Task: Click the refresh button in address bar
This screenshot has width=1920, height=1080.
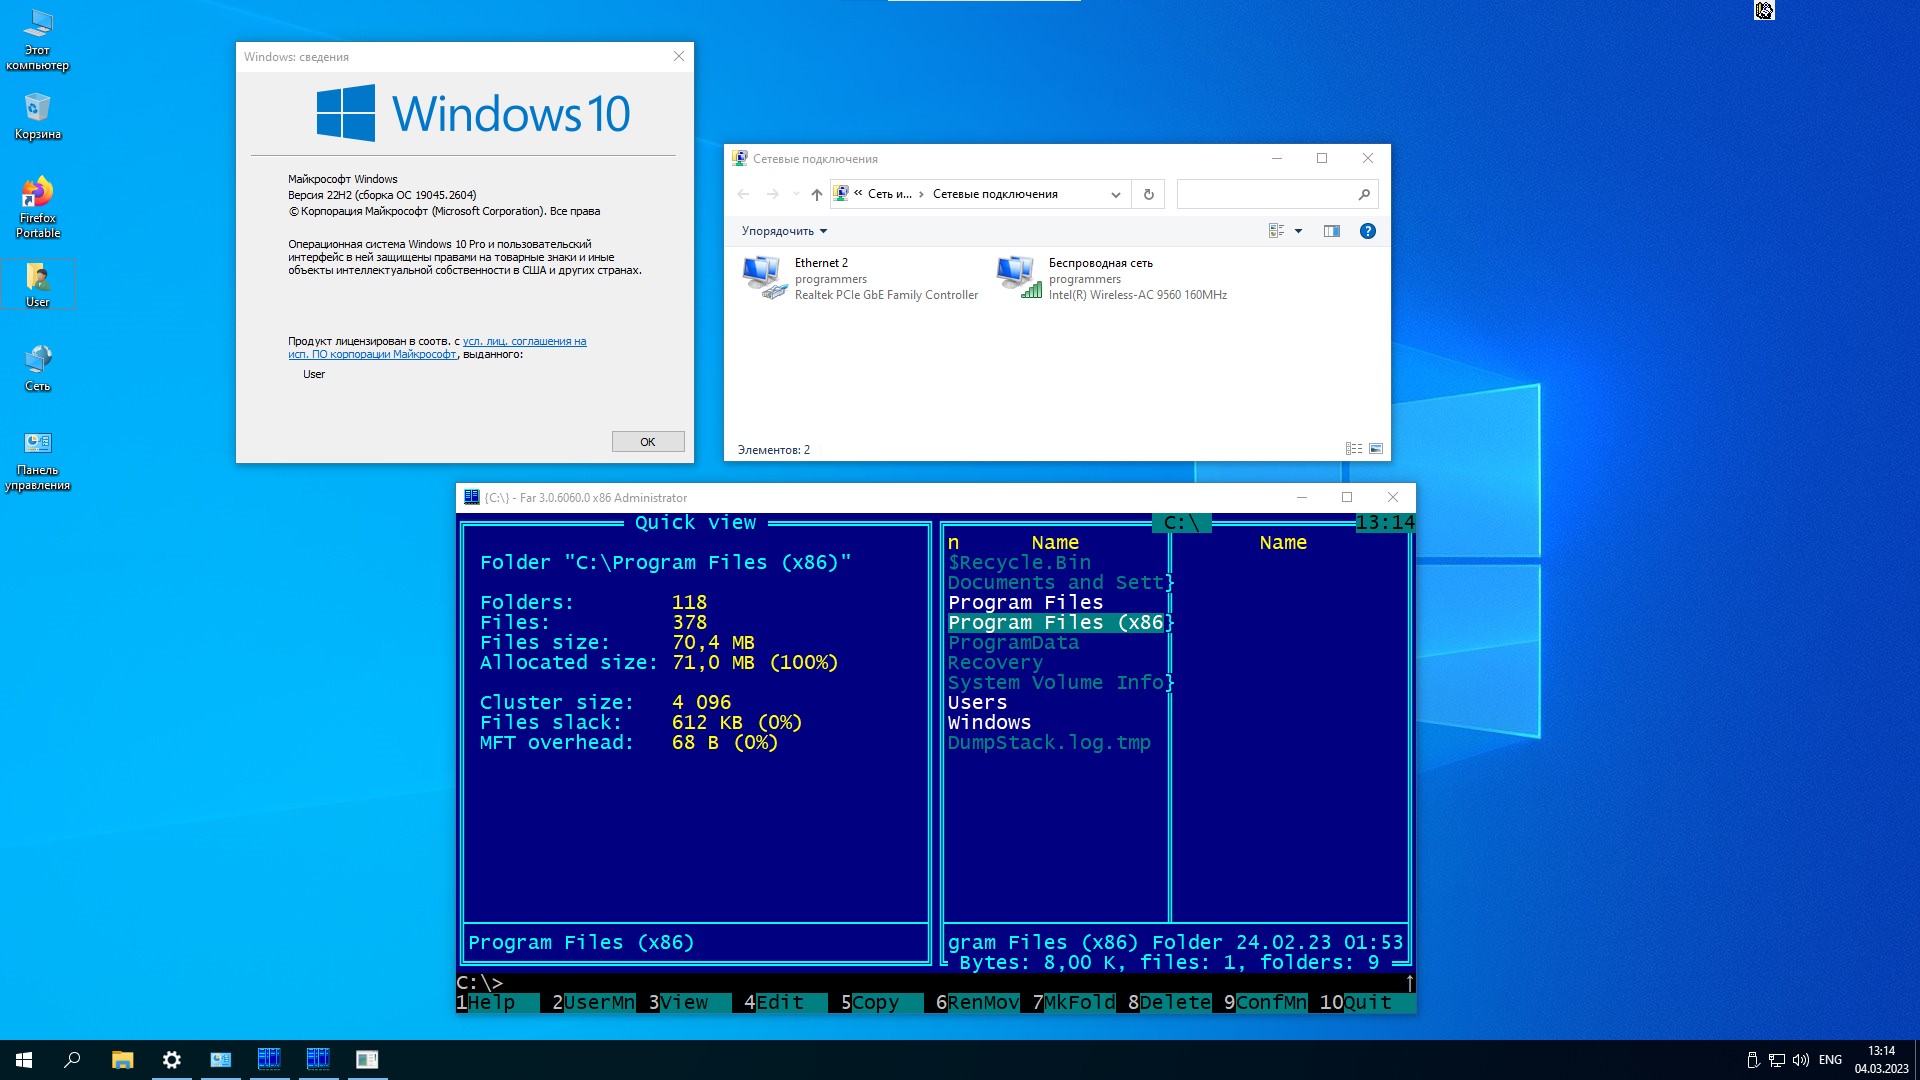Action: point(1148,195)
